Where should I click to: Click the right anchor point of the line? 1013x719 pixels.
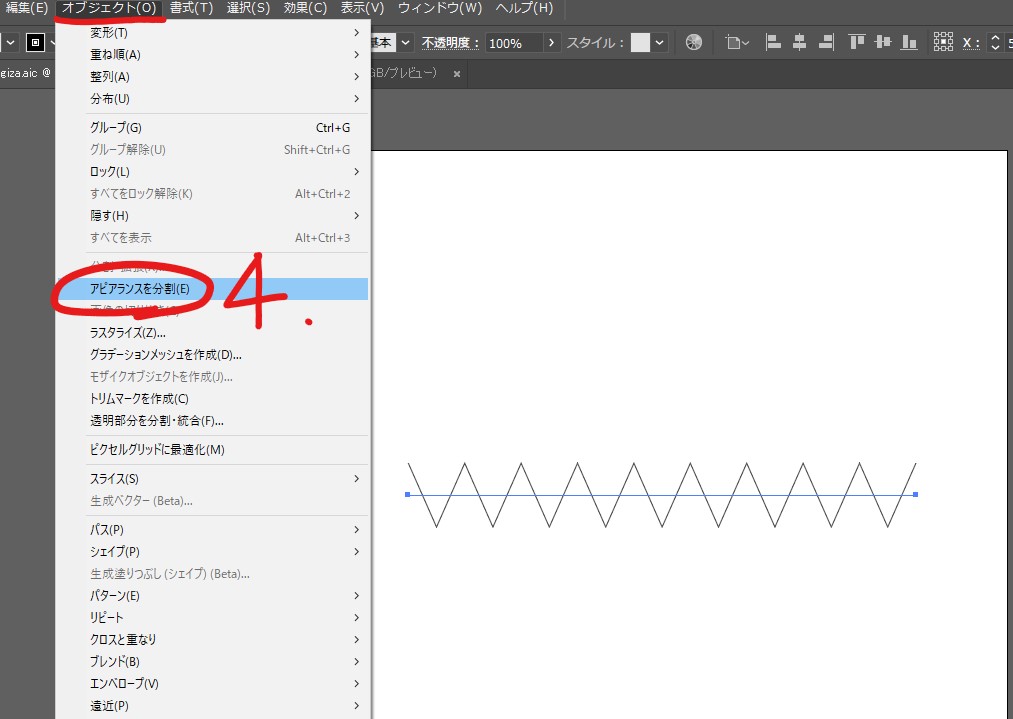pyautogui.click(x=916, y=495)
